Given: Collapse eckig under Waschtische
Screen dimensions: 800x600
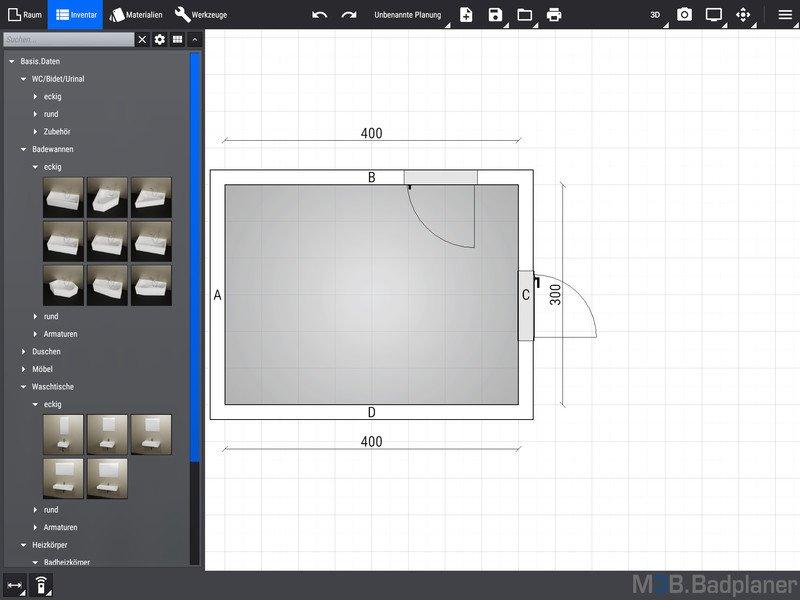Looking at the screenshot, I should pyautogui.click(x=35, y=404).
